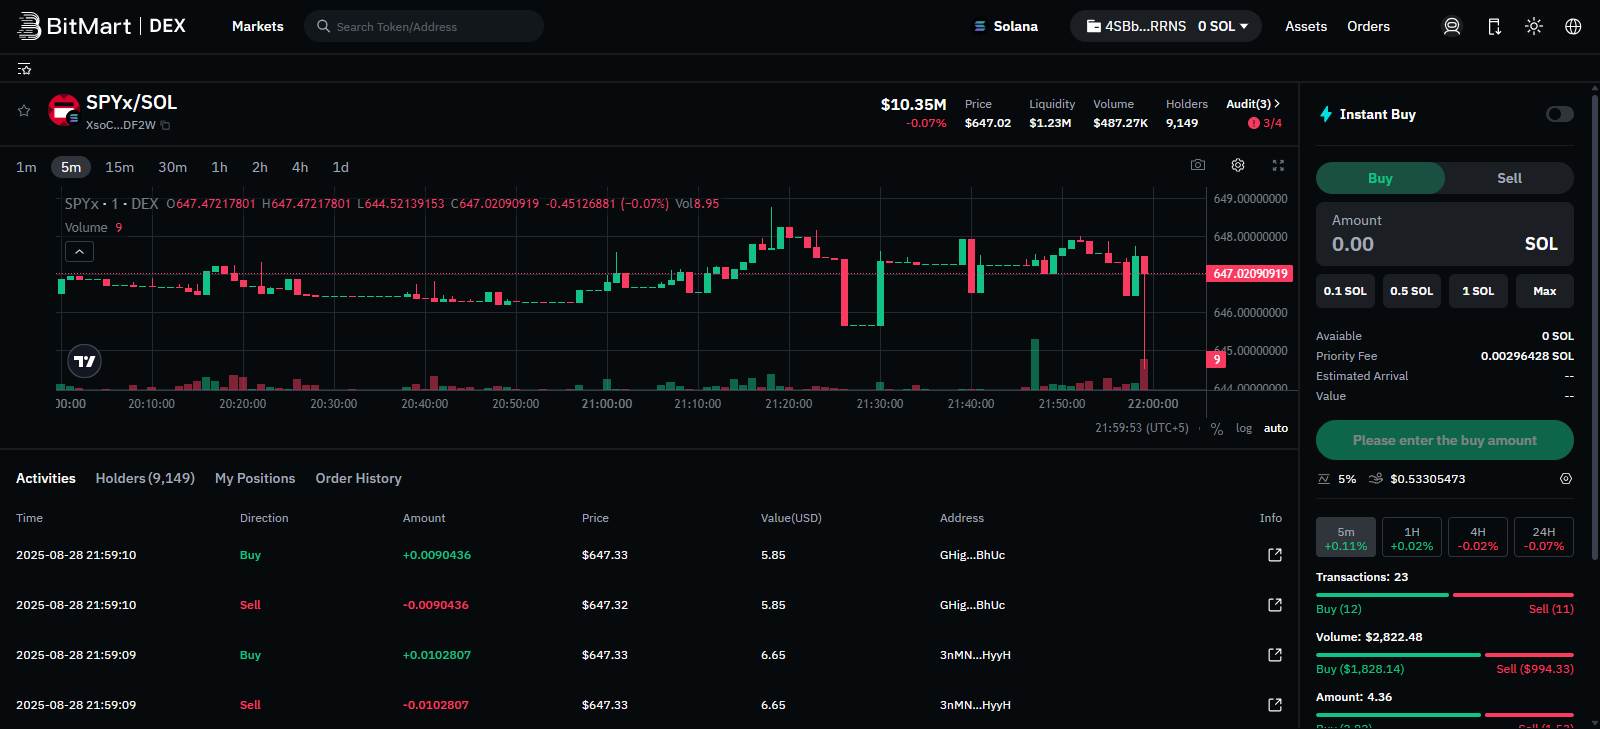Click the Transactions buy/sell ratio bar
The image size is (1600, 729).
tap(1445, 595)
